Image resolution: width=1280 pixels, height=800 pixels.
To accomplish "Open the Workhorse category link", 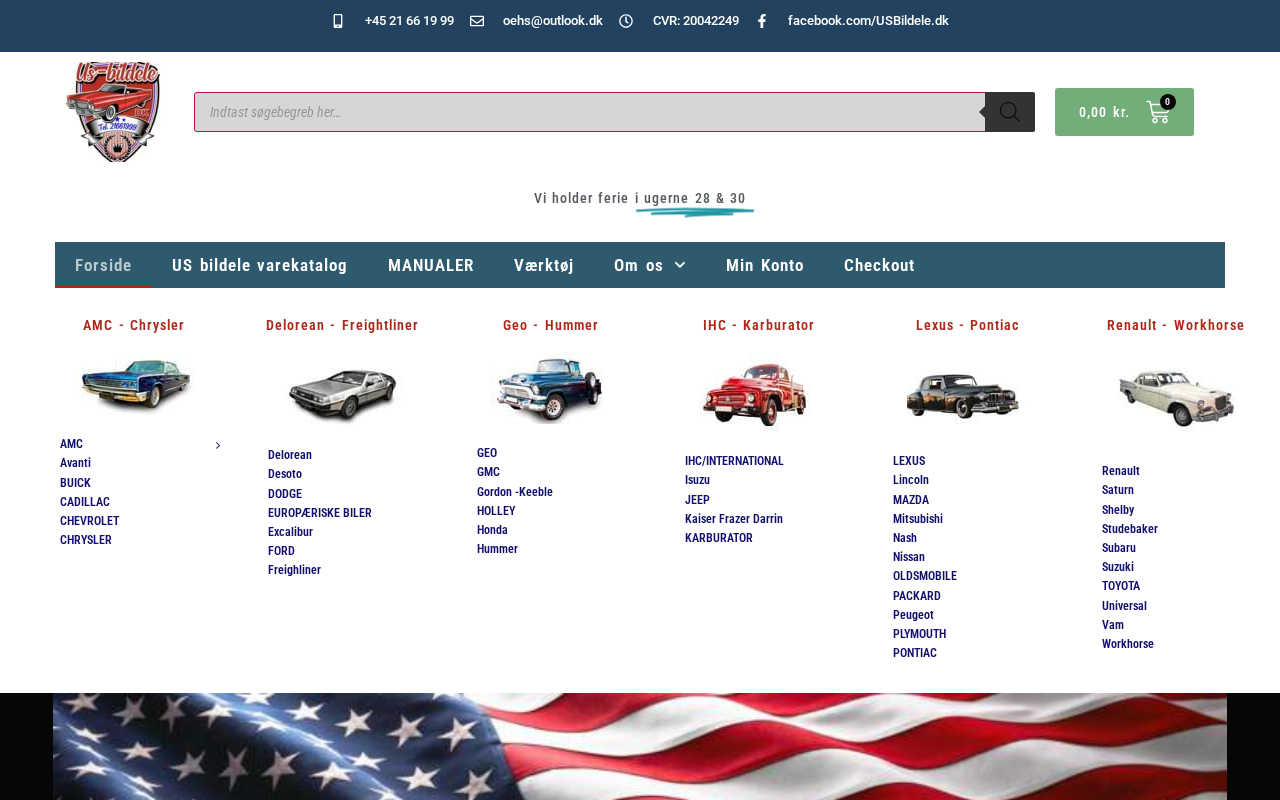I will click(x=1128, y=644).
